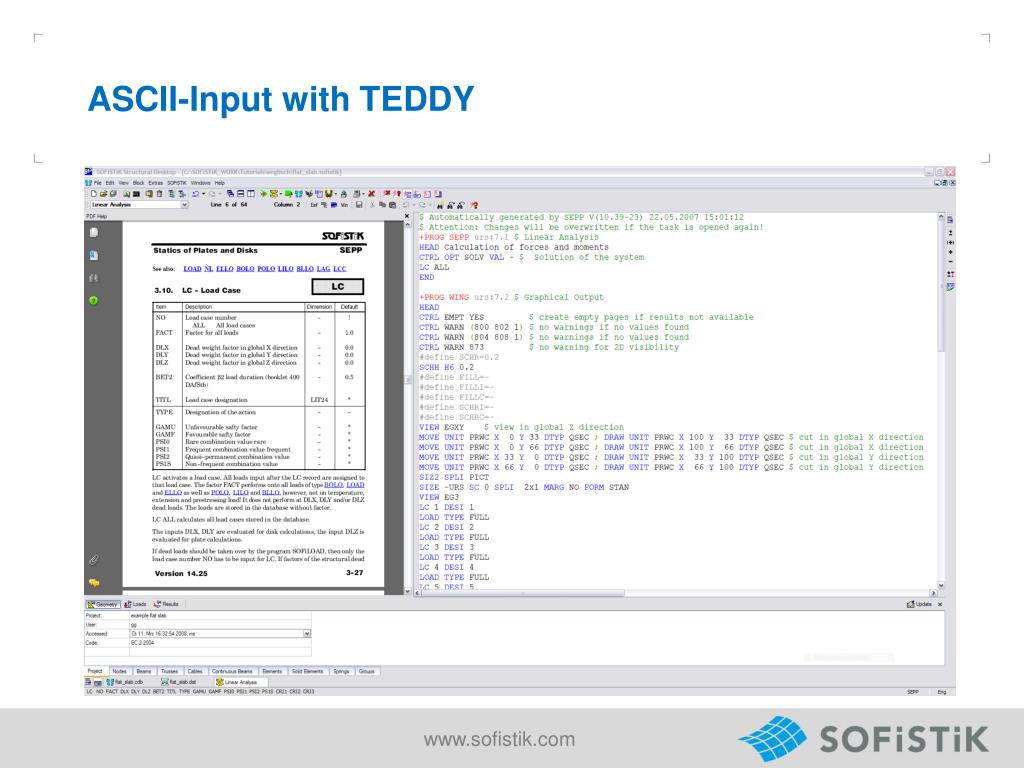The width and height of the screenshot is (1024, 768).
Task: Switch to the flat_slab.dat document tab
Action: 178,682
